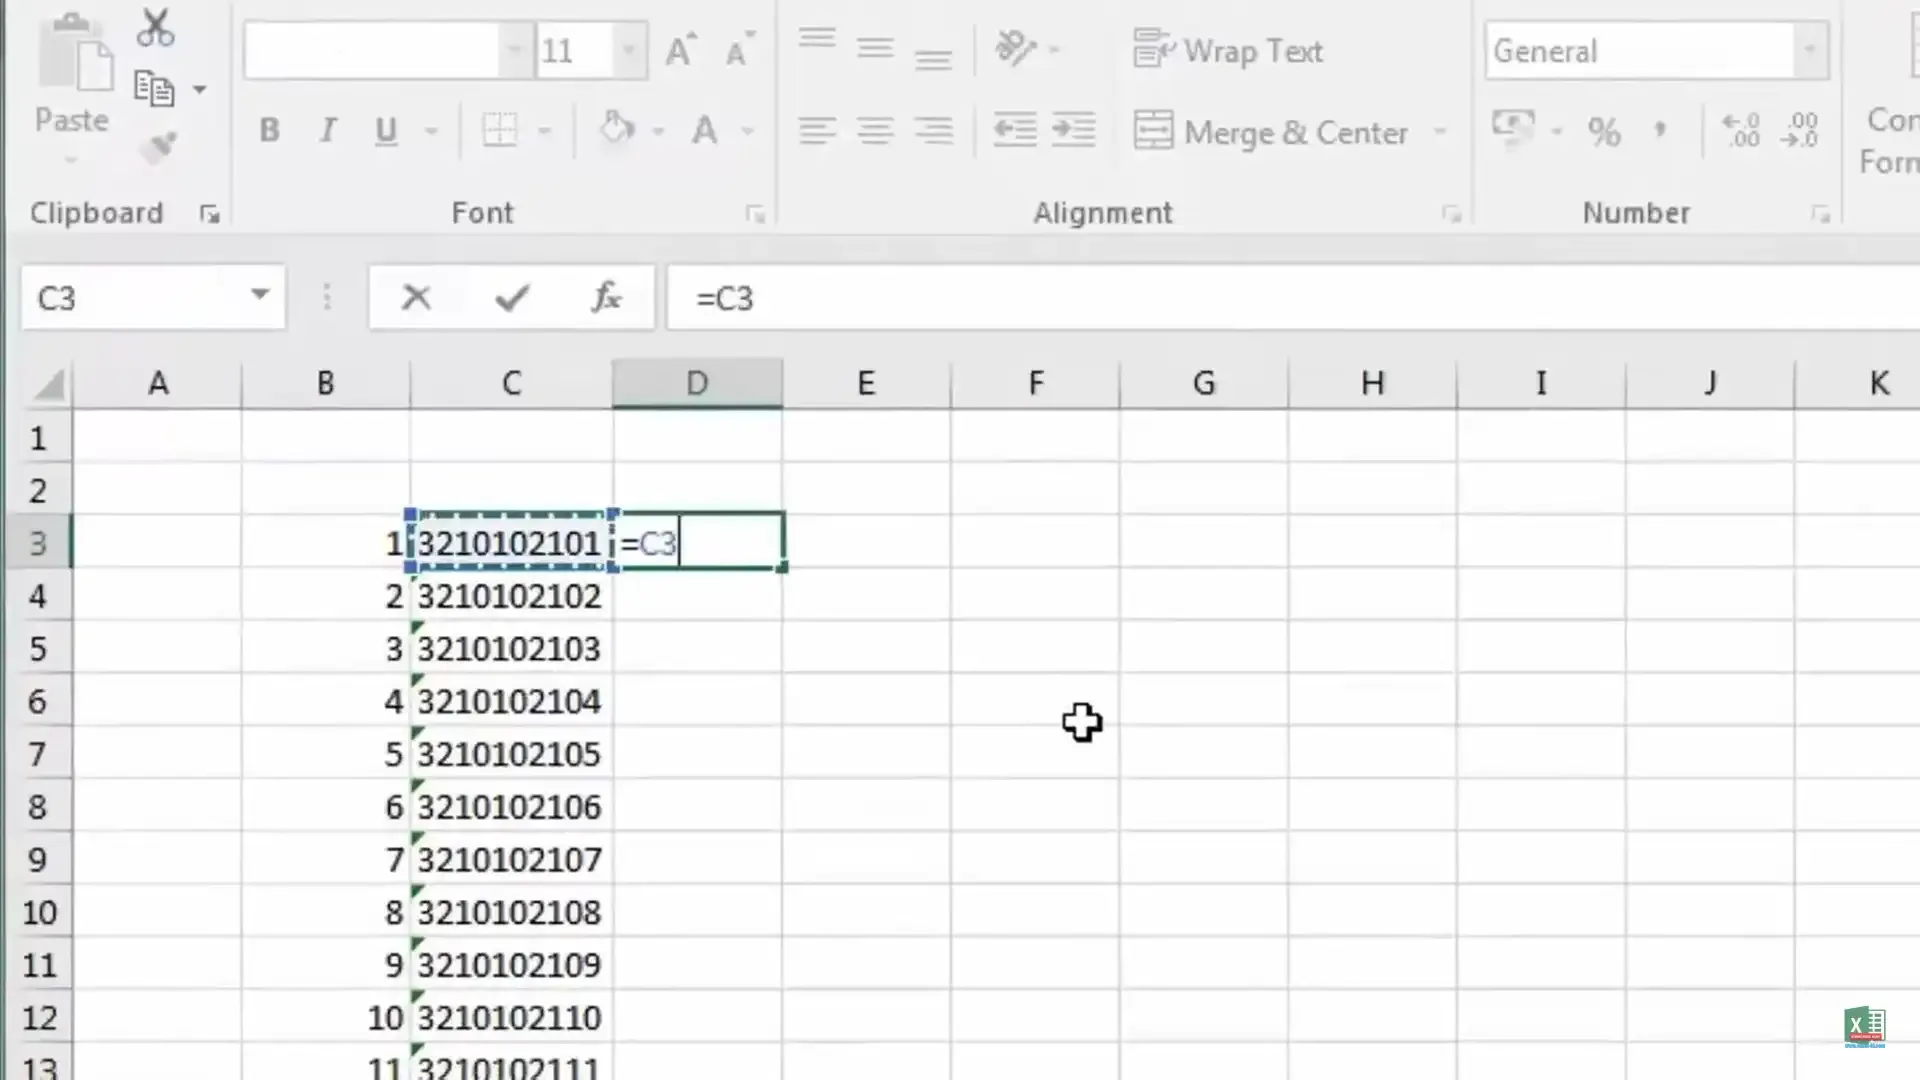Click cell C3 with value 3210102101
The height and width of the screenshot is (1080, 1920).
tap(511, 543)
